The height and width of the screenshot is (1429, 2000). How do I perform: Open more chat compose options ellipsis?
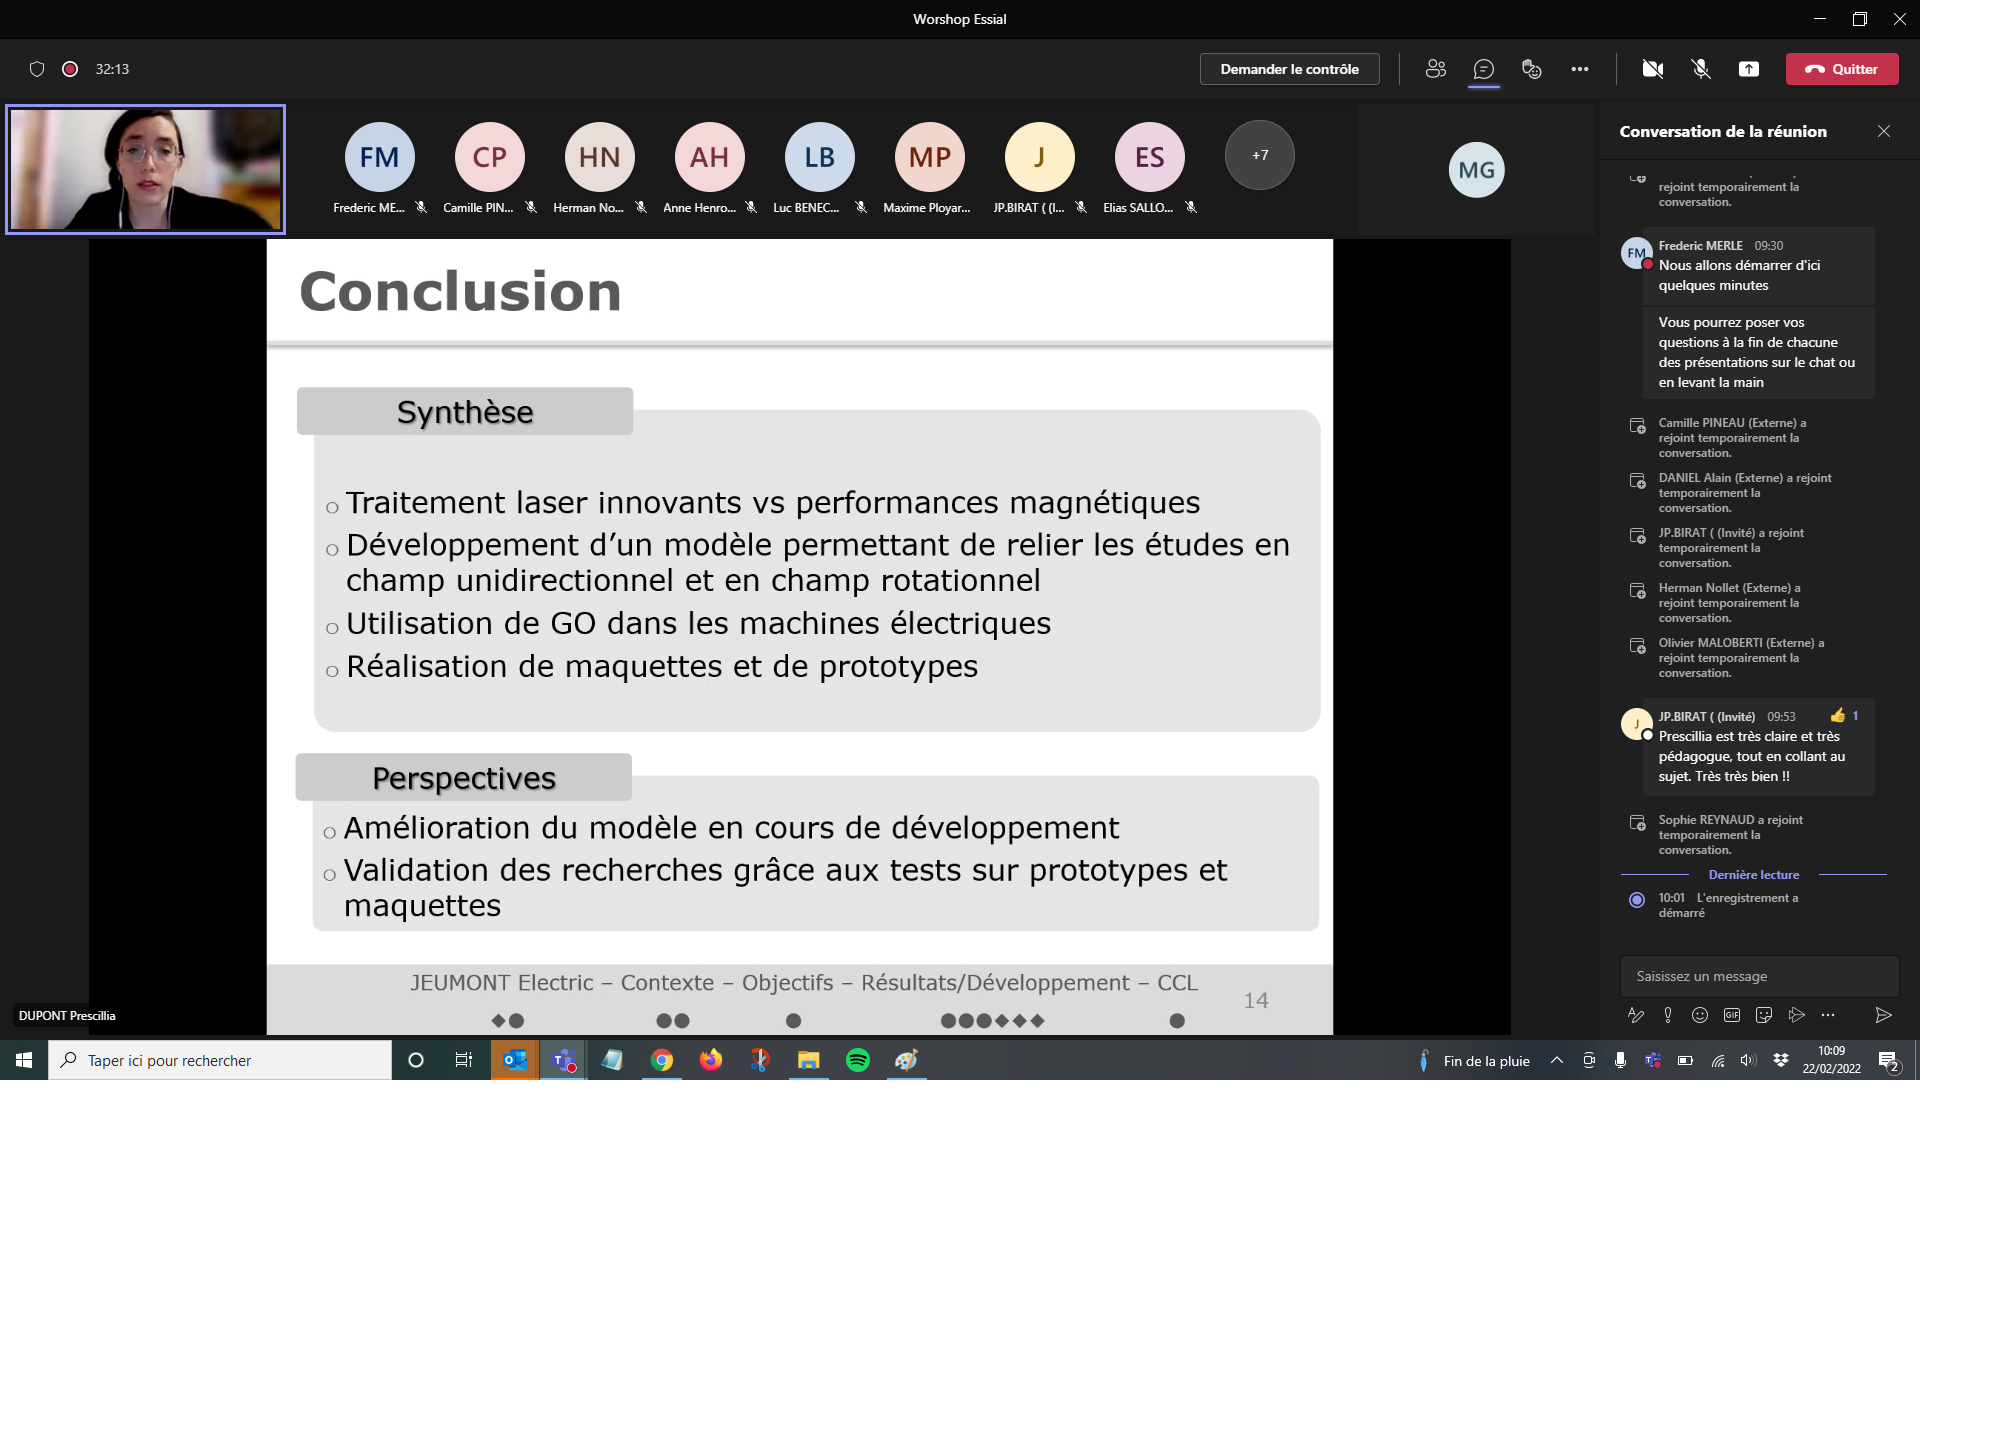click(1828, 1015)
